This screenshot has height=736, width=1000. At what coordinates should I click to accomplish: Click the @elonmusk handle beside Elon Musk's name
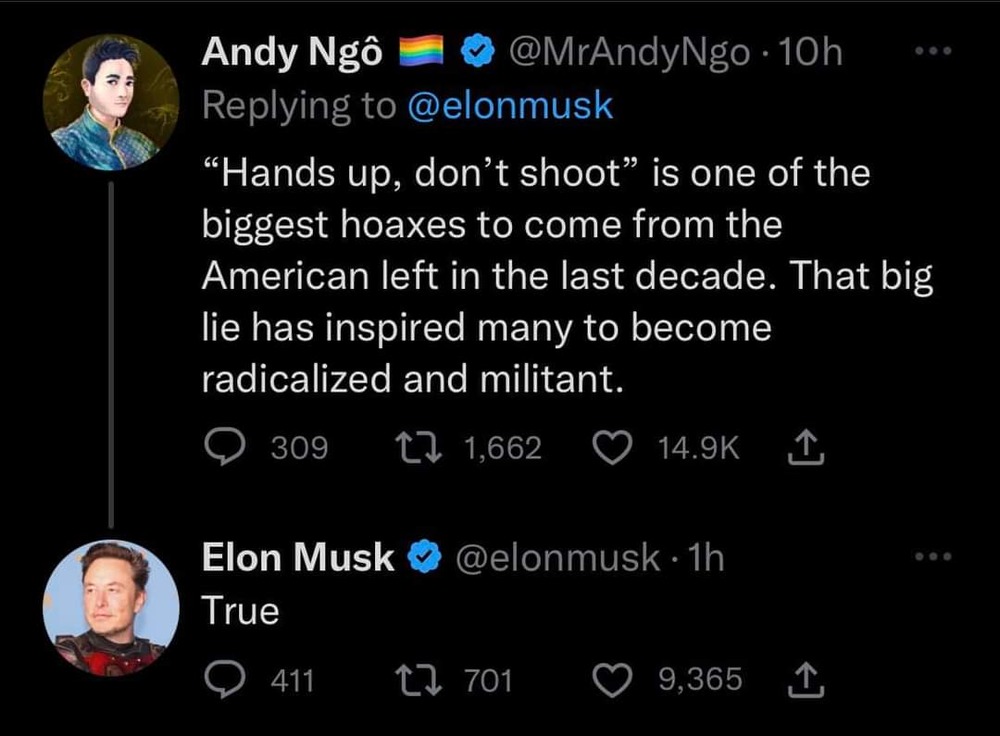click(557, 557)
